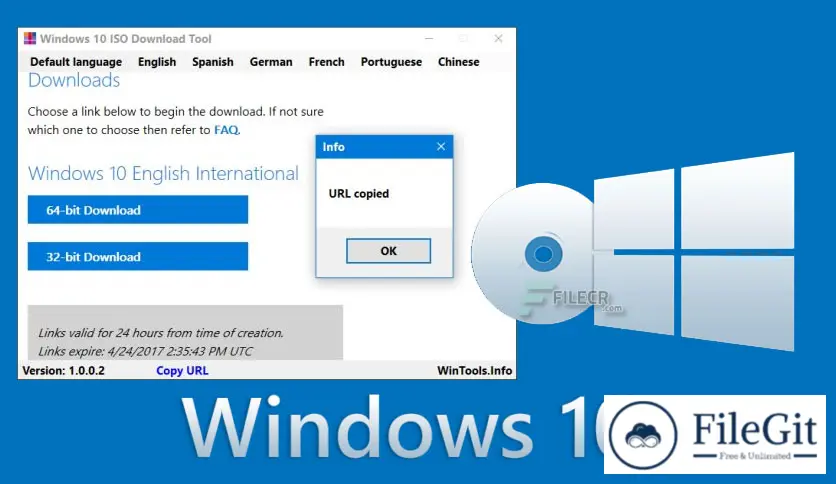Click the window title text
The width and height of the screenshot is (836, 484).
click(x=126, y=39)
